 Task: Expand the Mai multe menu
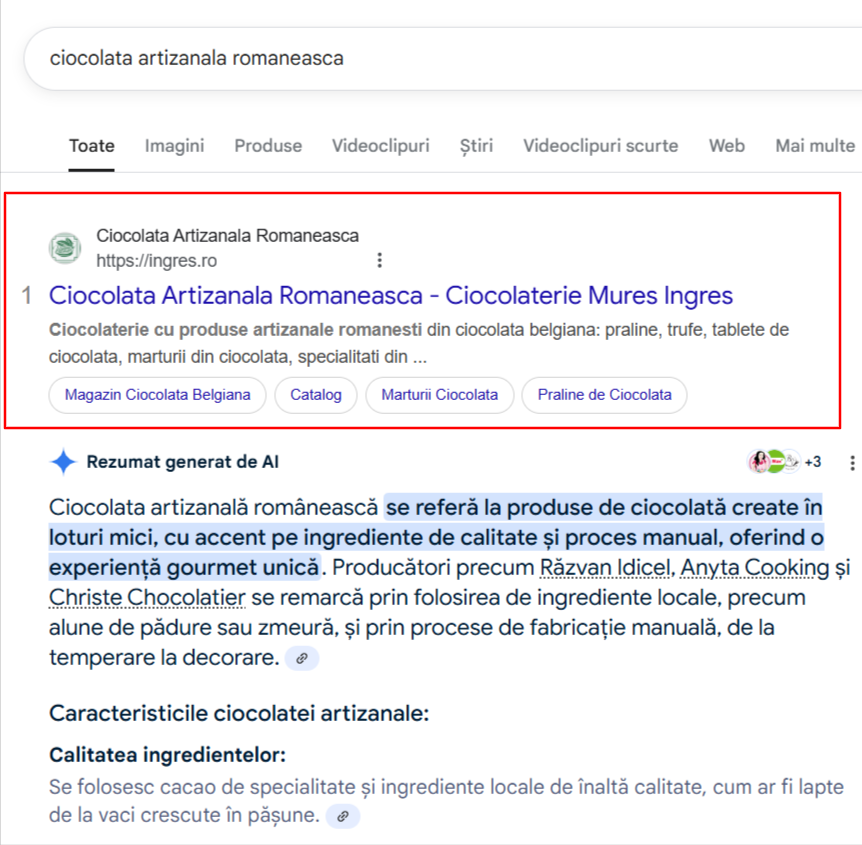(815, 146)
